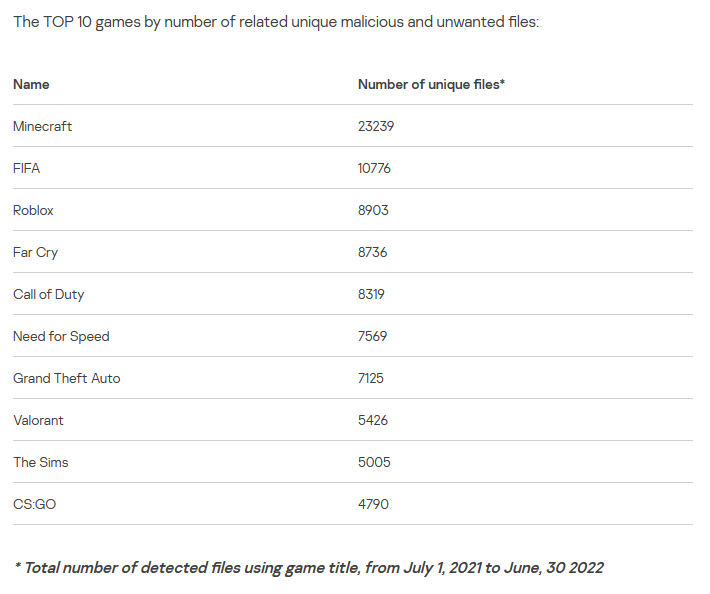Screen dimensions: 710x594
Task: Click the footnote about total detected files
Action: pyautogui.click(x=309, y=568)
